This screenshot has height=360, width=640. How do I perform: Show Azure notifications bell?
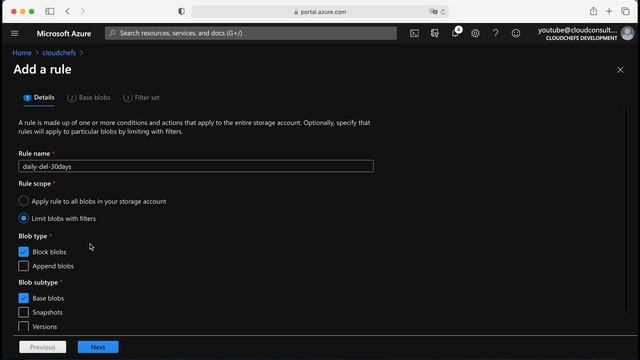(455, 33)
